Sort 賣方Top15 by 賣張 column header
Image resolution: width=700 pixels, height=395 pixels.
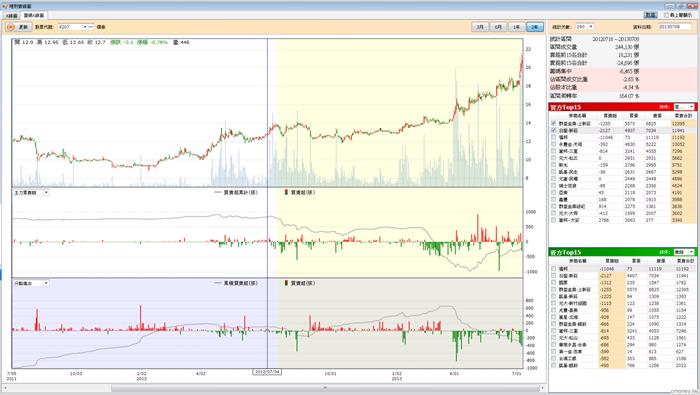[x=661, y=261]
